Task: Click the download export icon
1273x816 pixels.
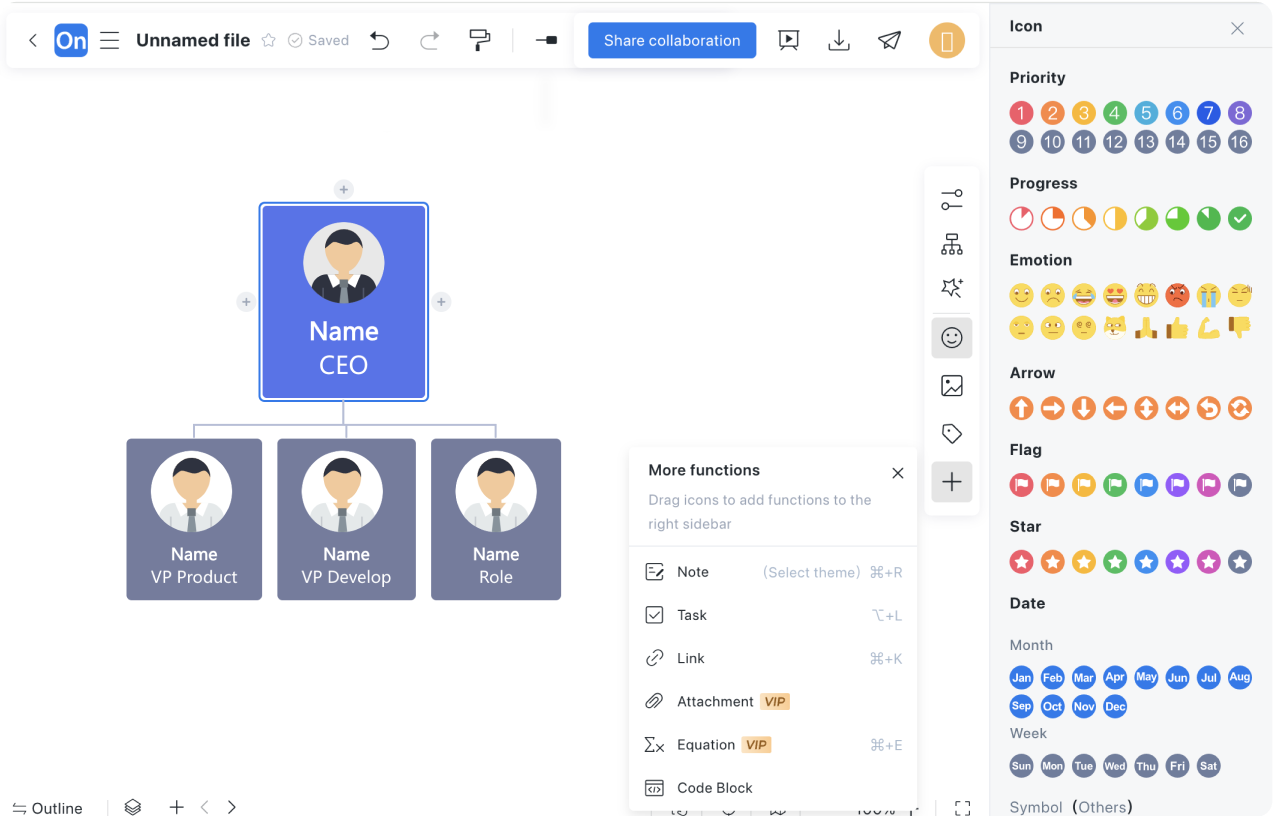Action: 839,40
